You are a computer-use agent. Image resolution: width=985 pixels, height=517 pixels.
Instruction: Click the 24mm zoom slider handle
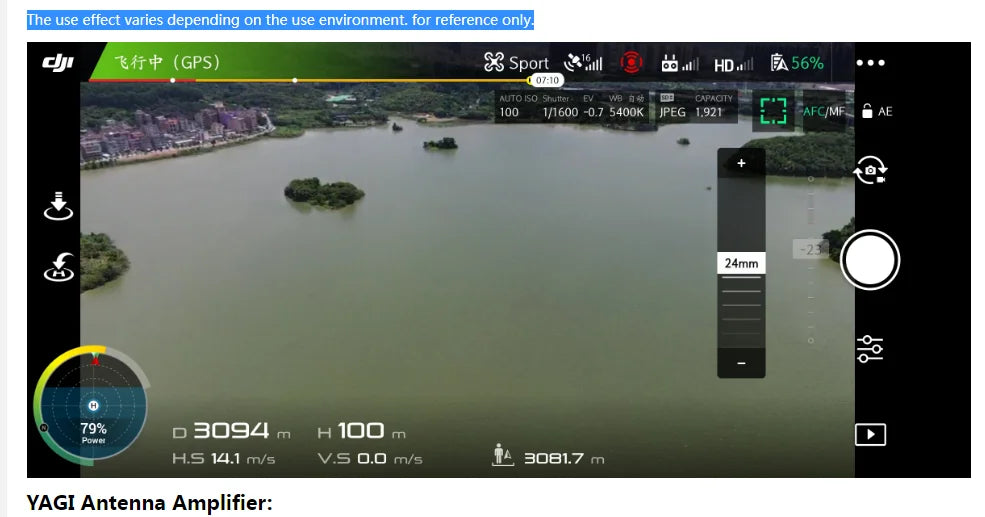pyautogui.click(x=741, y=263)
